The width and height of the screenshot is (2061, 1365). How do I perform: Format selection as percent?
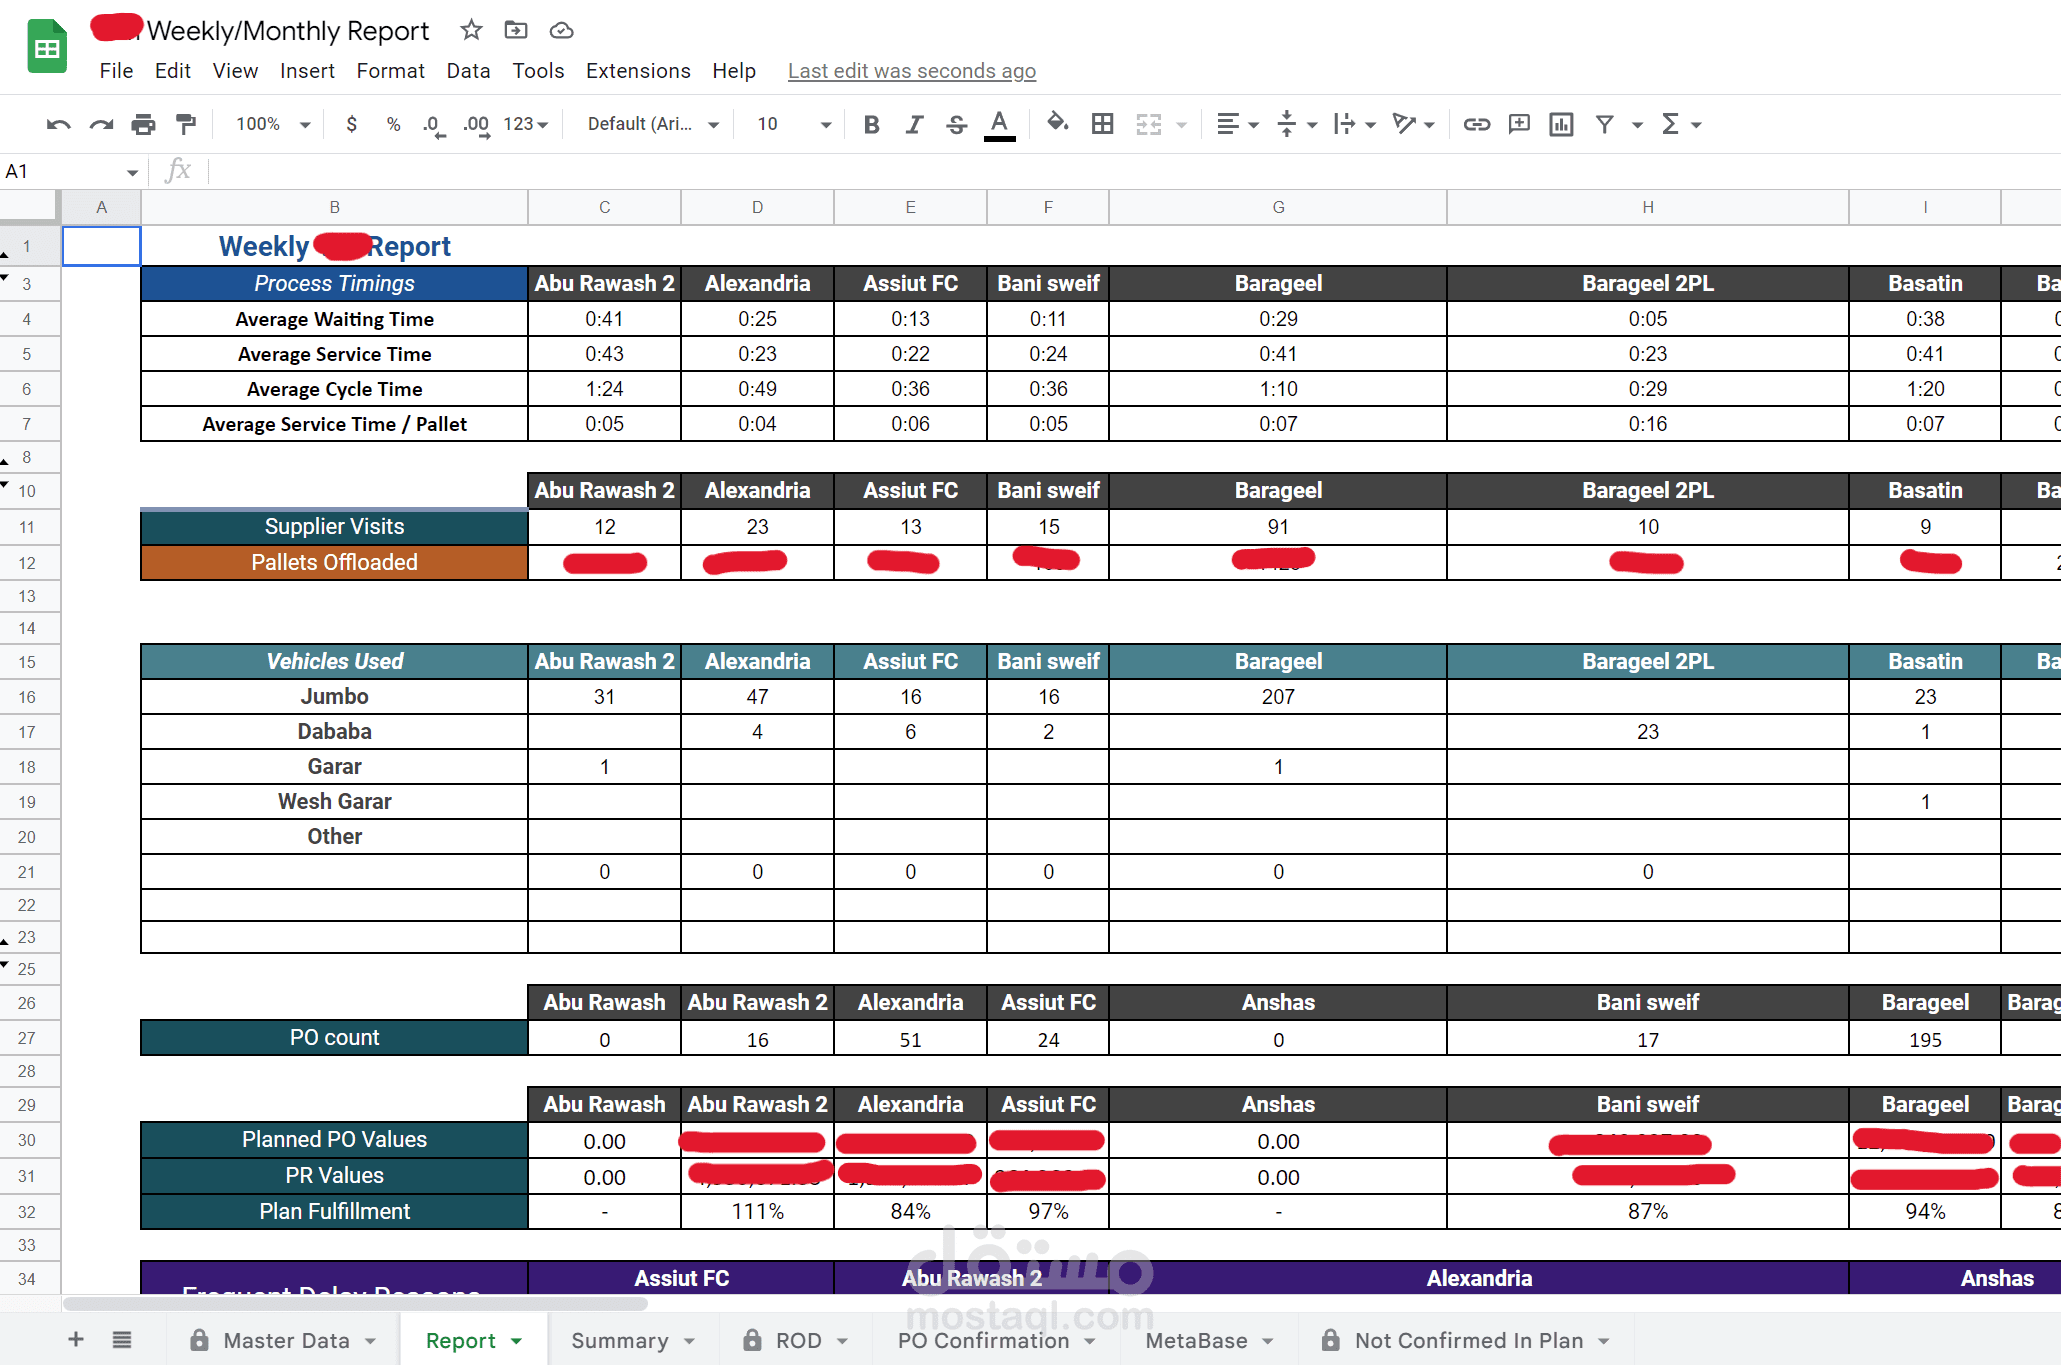pyautogui.click(x=392, y=124)
